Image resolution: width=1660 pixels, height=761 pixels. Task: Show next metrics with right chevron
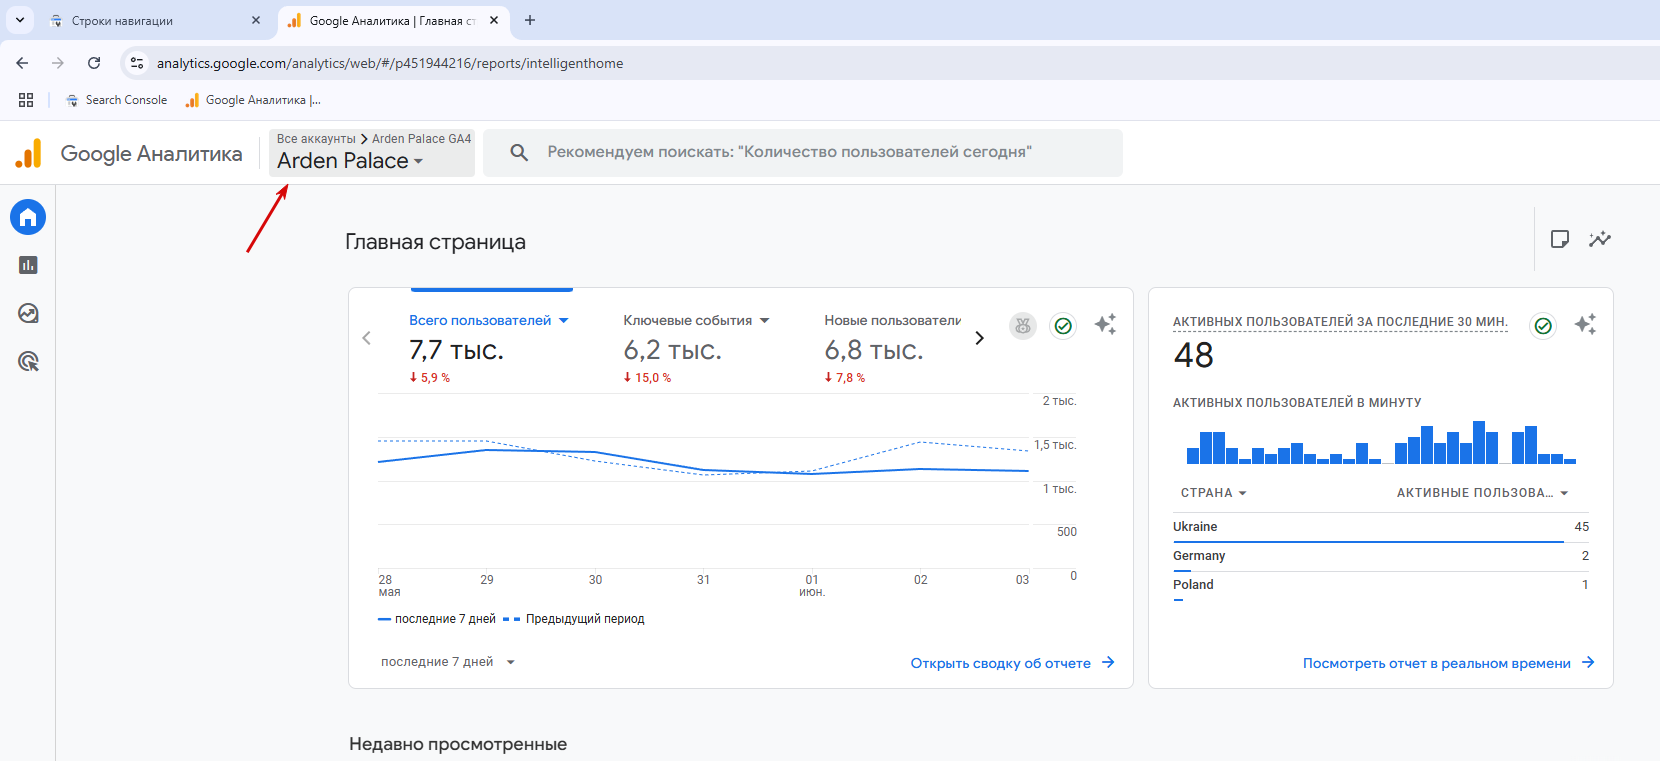(979, 338)
